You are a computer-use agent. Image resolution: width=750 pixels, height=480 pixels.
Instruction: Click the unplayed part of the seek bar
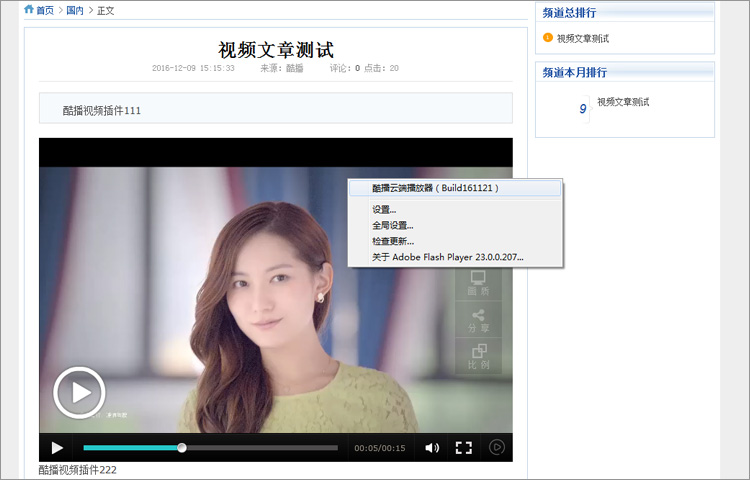[260, 448]
